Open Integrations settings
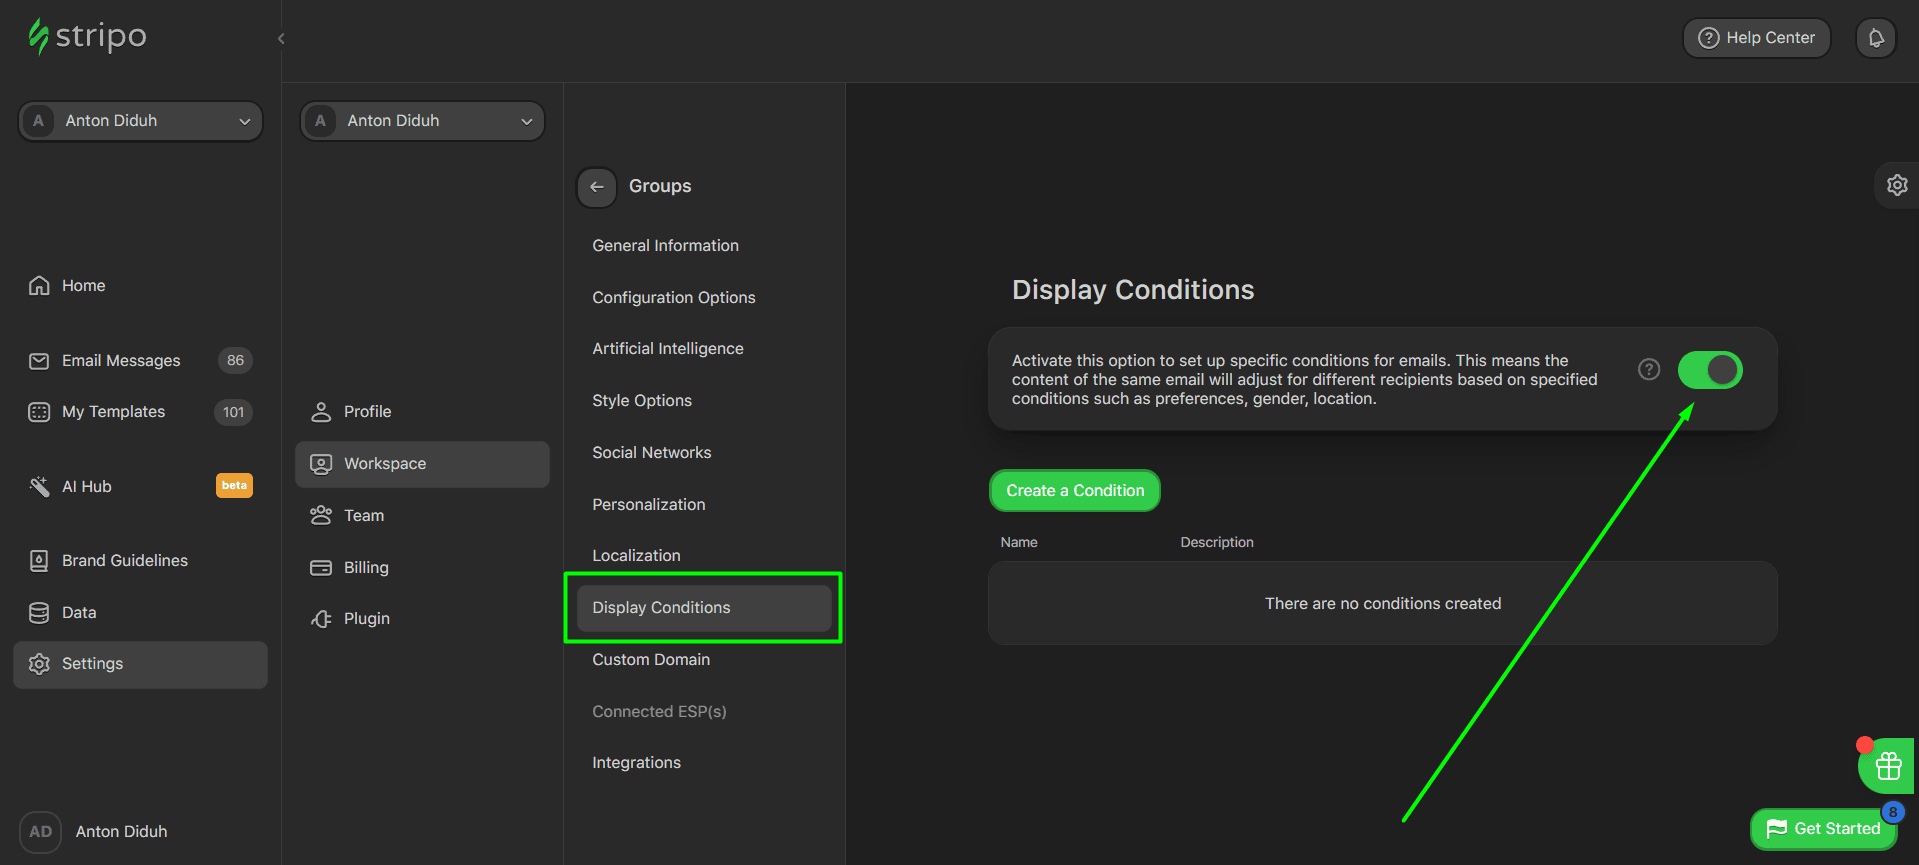Screen dimensions: 1919x865 pyautogui.click(x=636, y=763)
